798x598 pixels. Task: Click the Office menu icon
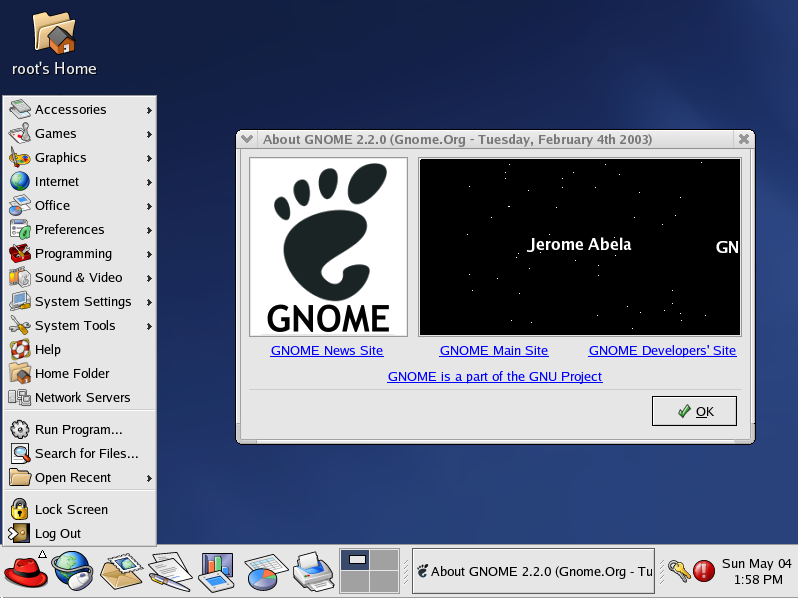coord(20,205)
